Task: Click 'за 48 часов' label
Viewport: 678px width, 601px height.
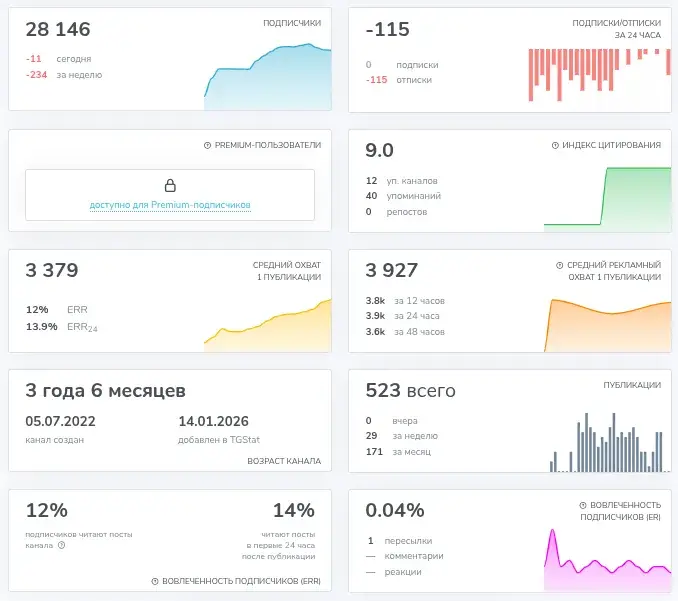Action: coord(419,332)
